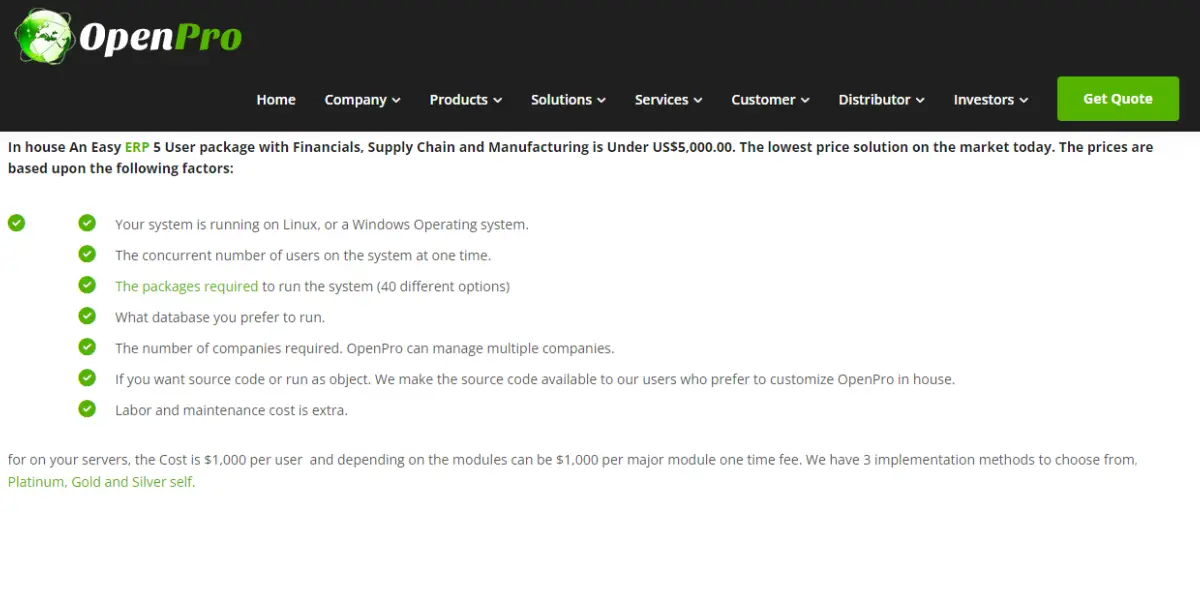The height and width of the screenshot is (600, 1200).
Task: Follow the green ERP link in the heading
Action: (x=137, y=147)
